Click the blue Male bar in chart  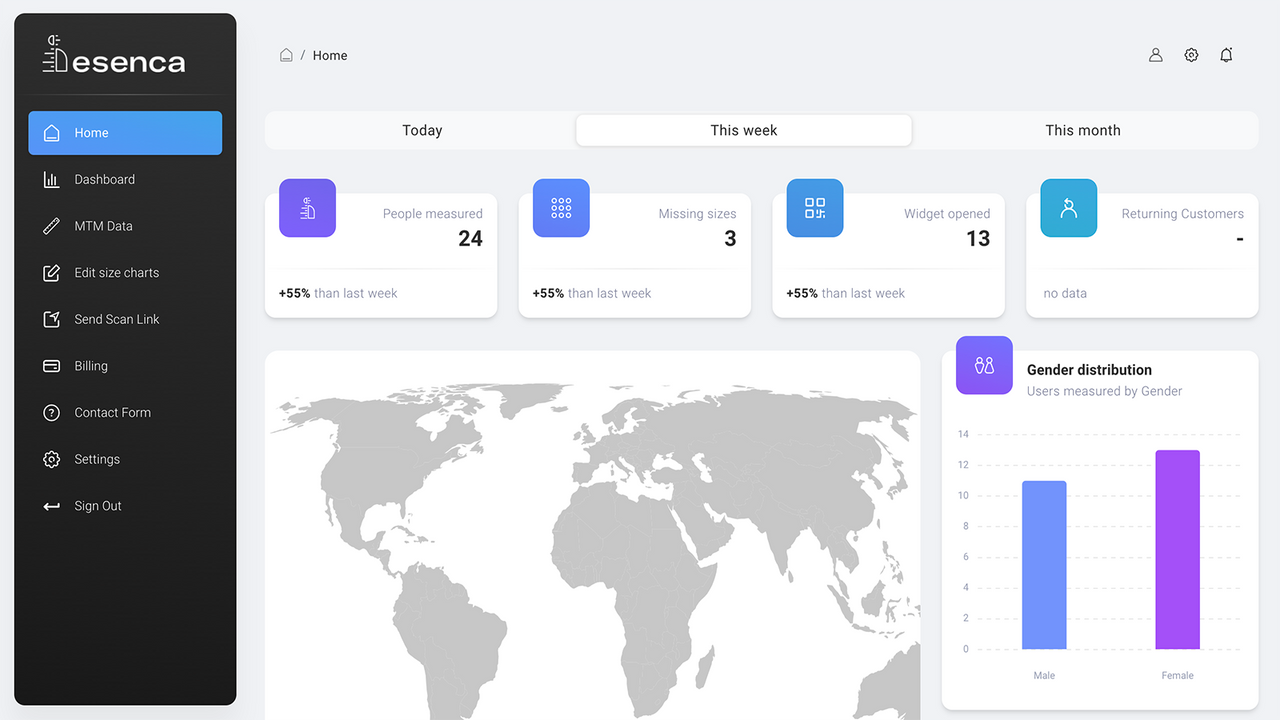(1044, 565)
